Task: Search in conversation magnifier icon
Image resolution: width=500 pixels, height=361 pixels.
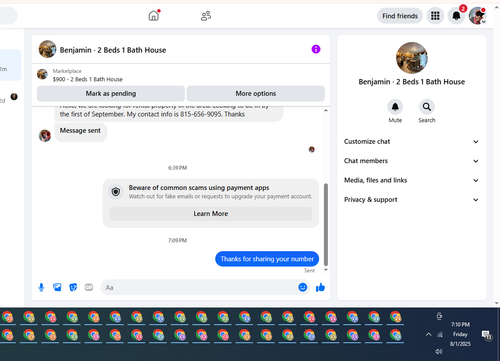Action: pyautogui.click(x=427, y=107)
